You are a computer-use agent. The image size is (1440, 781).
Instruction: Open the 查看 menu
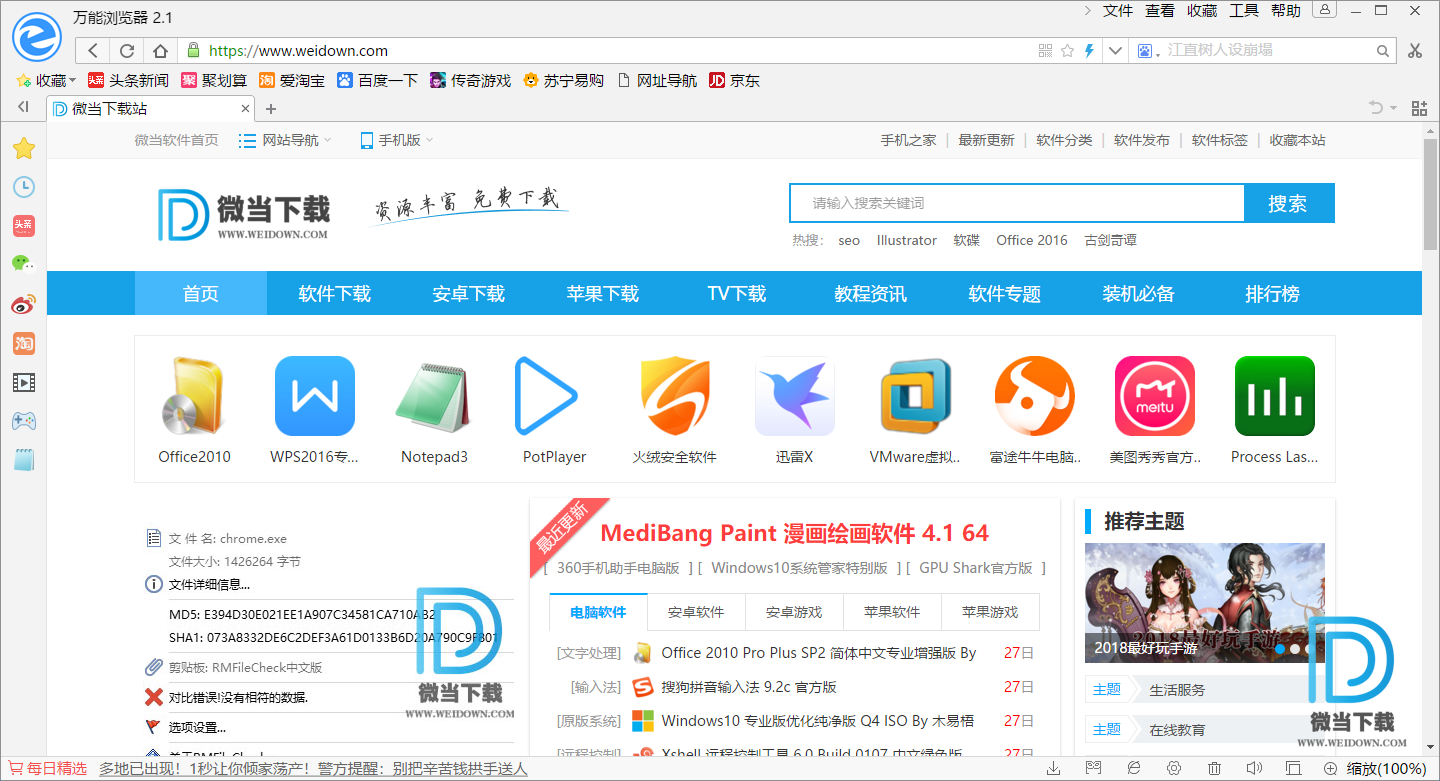pos(1160,10)
